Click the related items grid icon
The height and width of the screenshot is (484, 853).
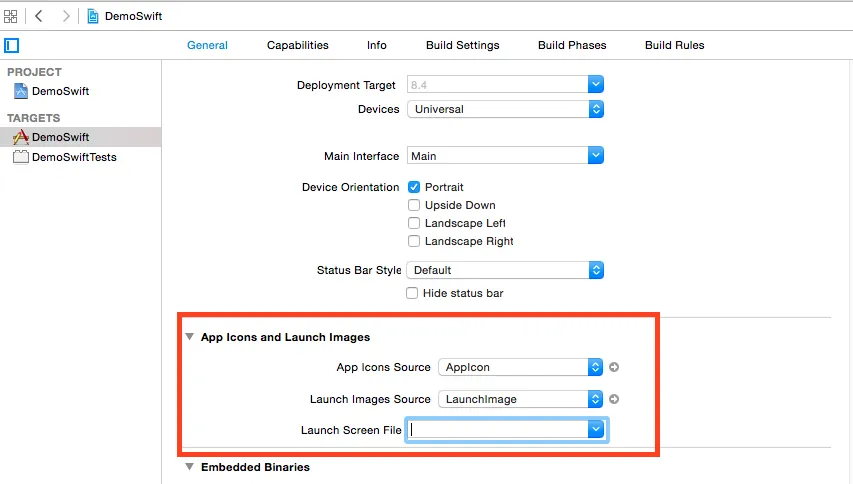click(11, 16)
